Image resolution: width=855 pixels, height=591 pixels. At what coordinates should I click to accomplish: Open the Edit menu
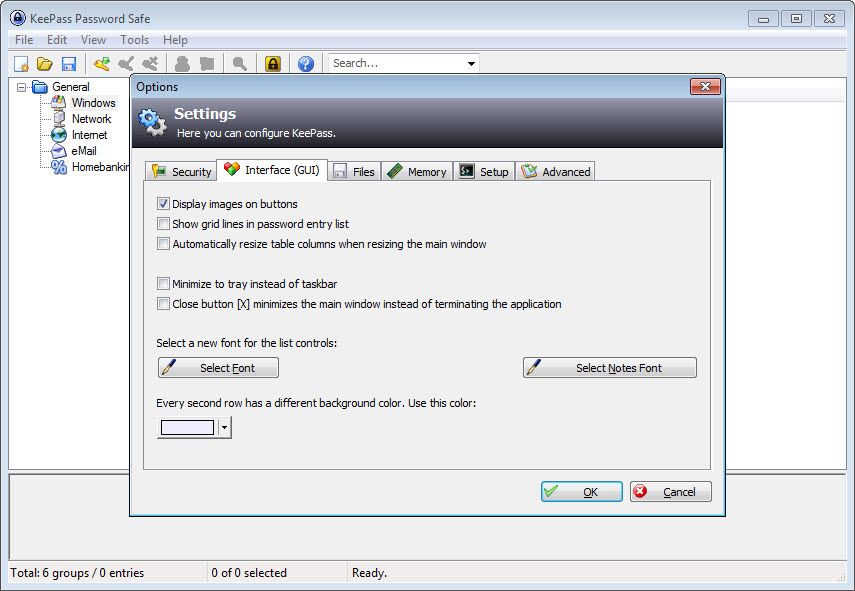point(57,40)
